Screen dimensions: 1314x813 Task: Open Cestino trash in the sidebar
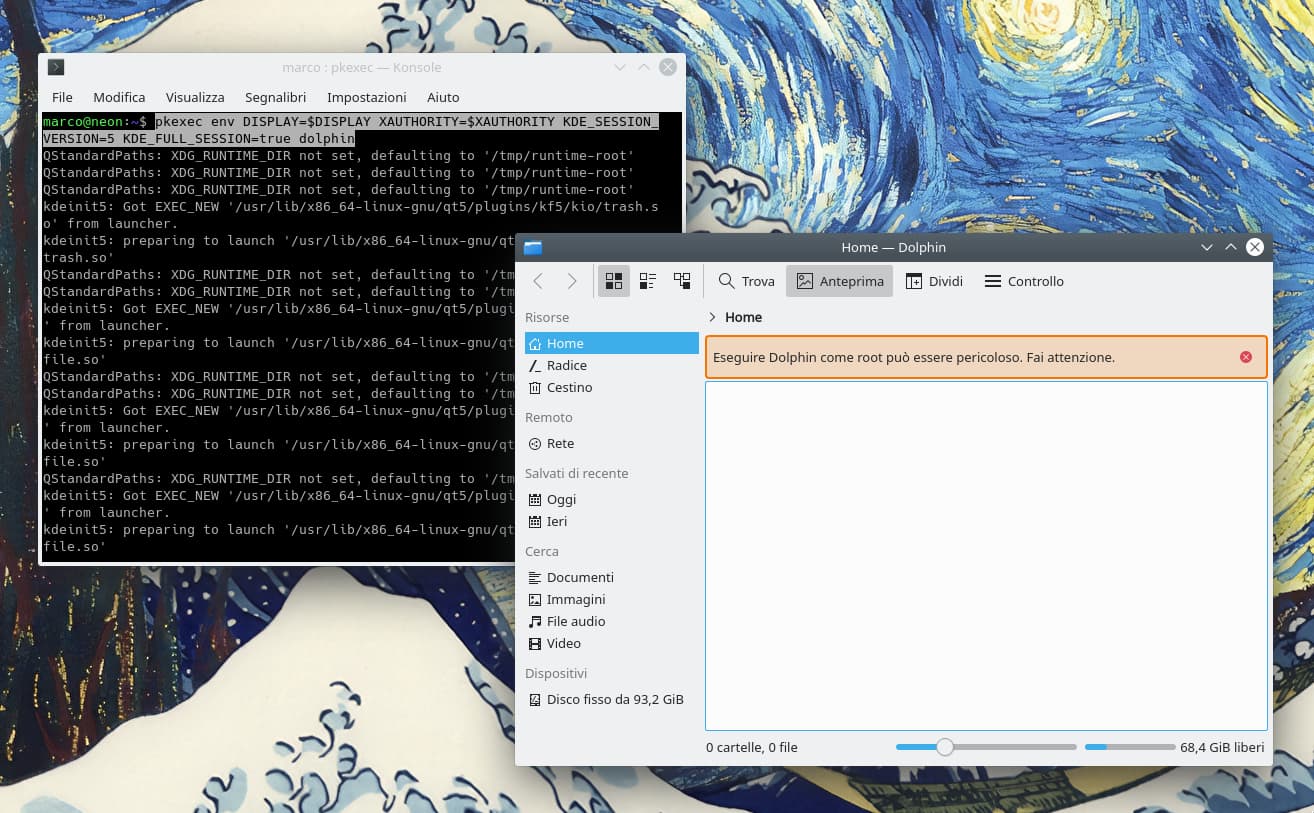(612, 387)
